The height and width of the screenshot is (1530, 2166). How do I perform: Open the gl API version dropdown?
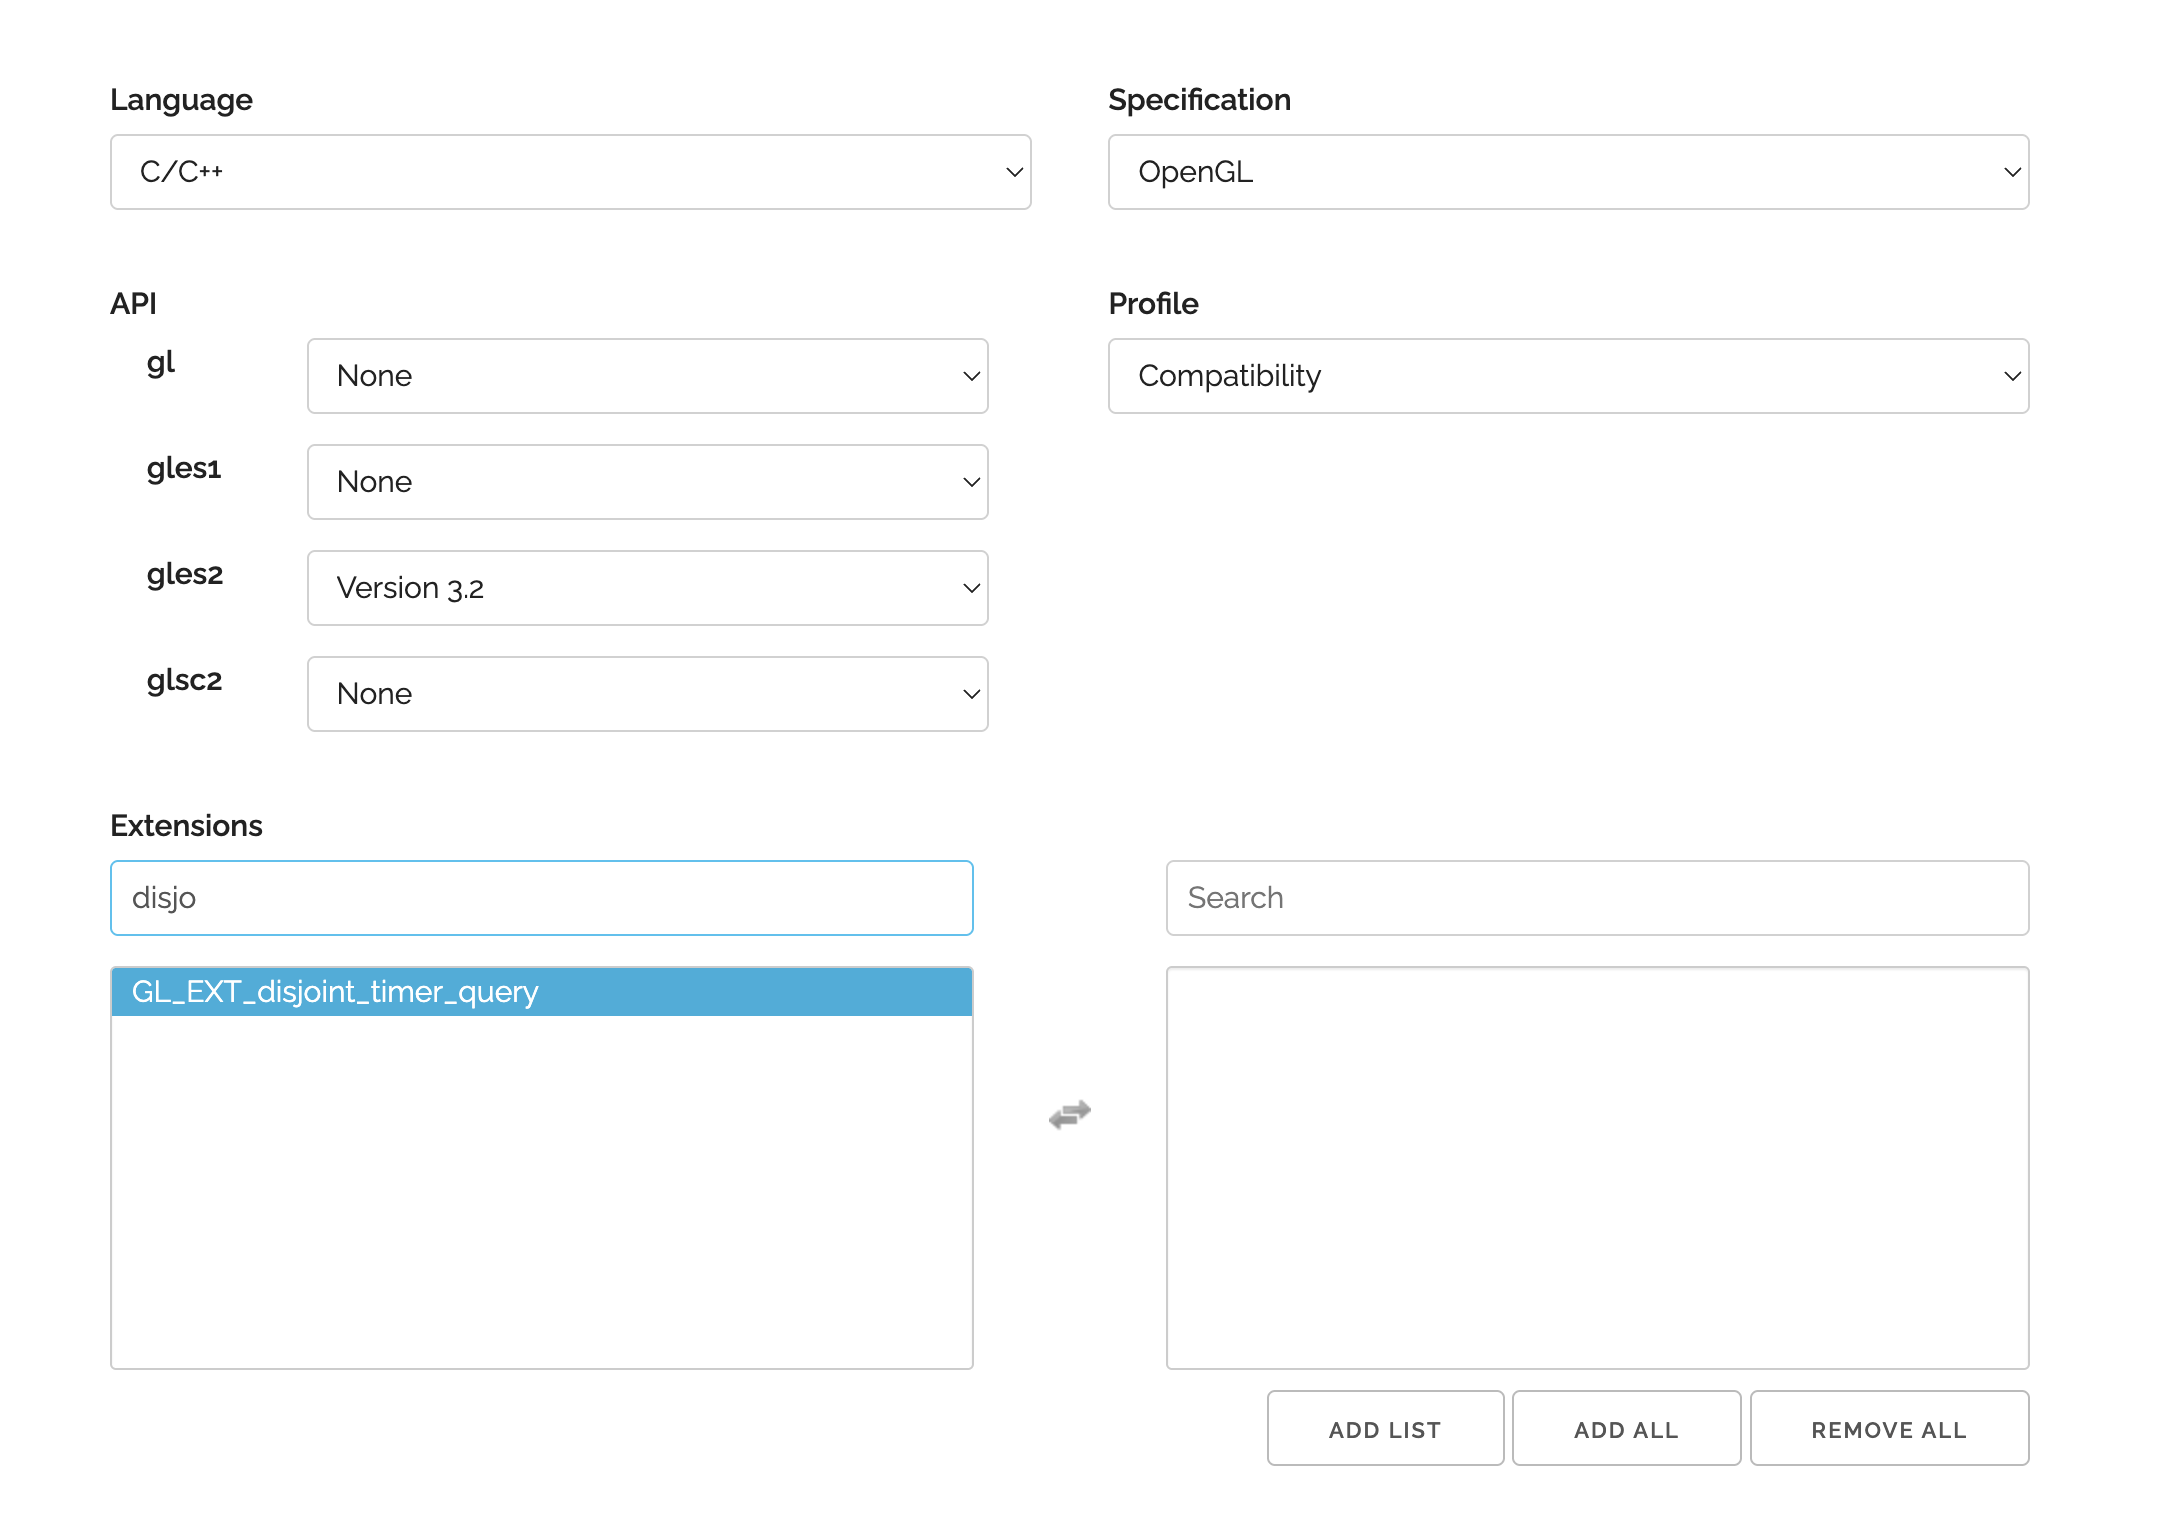coord(647,376)
